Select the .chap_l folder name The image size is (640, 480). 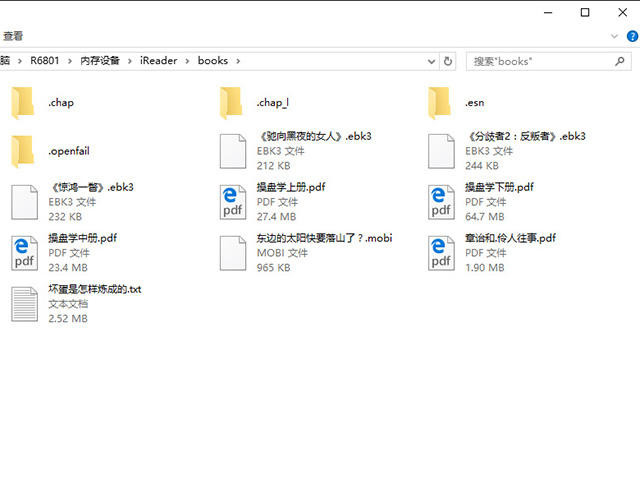272,103
